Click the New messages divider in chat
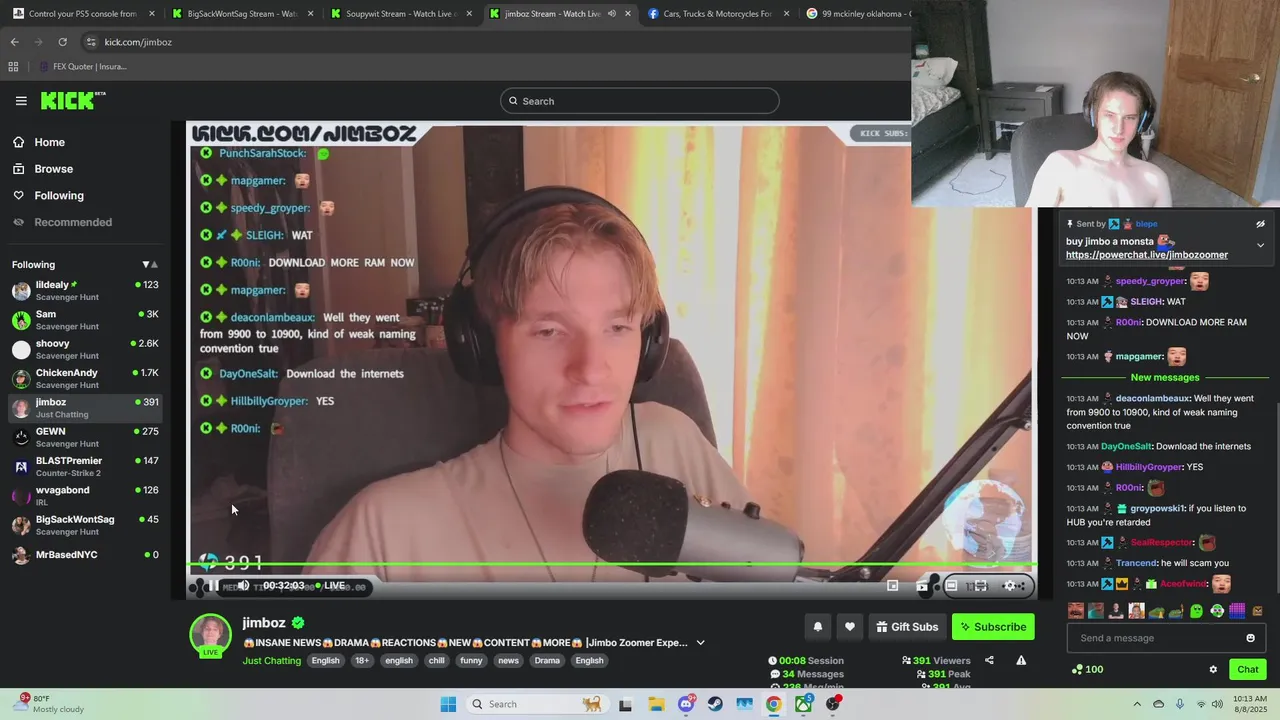 pos(1164,377)
